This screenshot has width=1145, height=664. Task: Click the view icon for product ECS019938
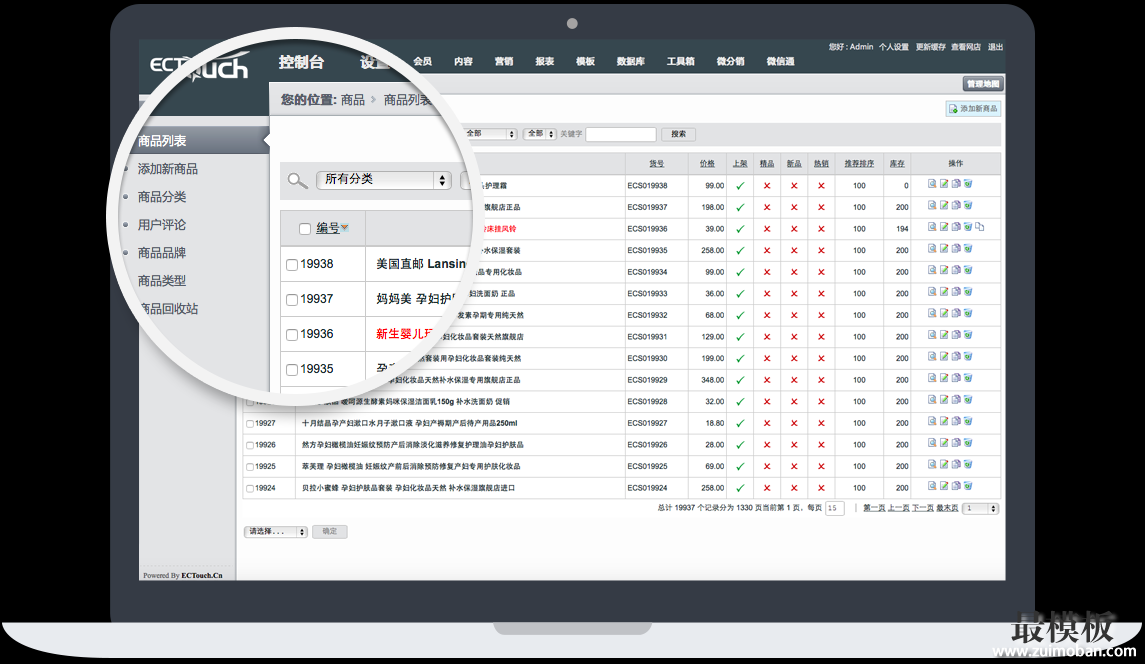[x=932, y=185]
